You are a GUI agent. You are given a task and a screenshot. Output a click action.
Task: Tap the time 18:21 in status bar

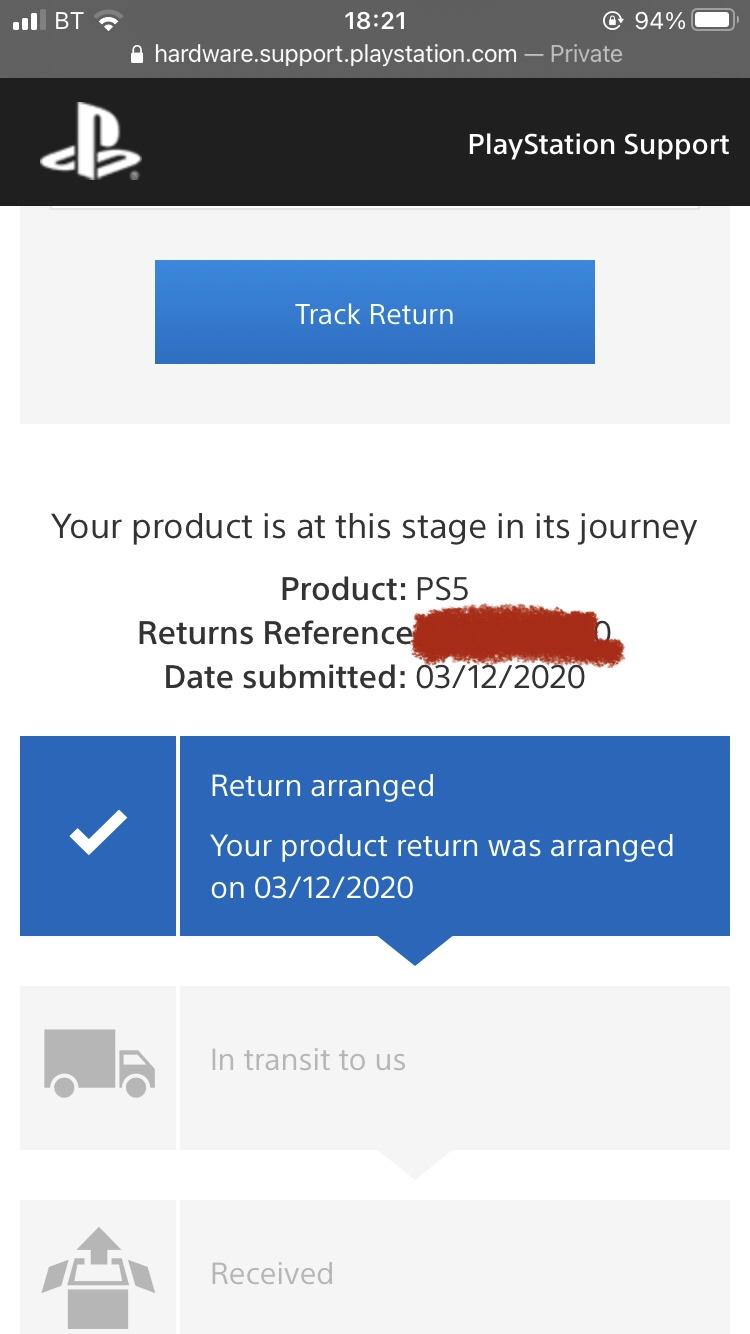pos(374,21)
